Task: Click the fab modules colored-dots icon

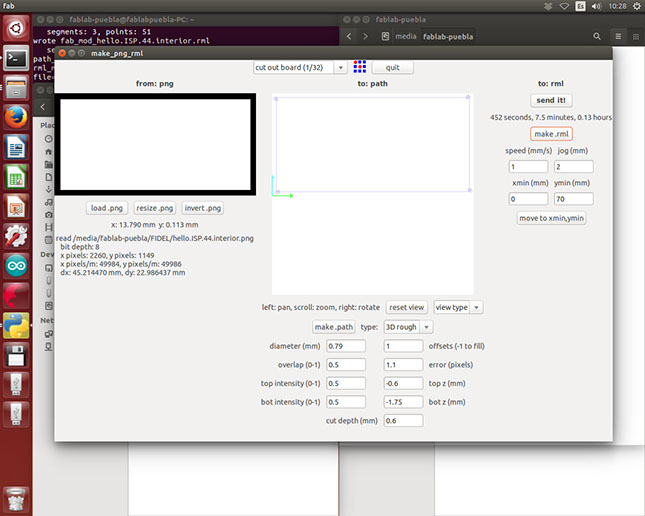Action: pos(360,67)
